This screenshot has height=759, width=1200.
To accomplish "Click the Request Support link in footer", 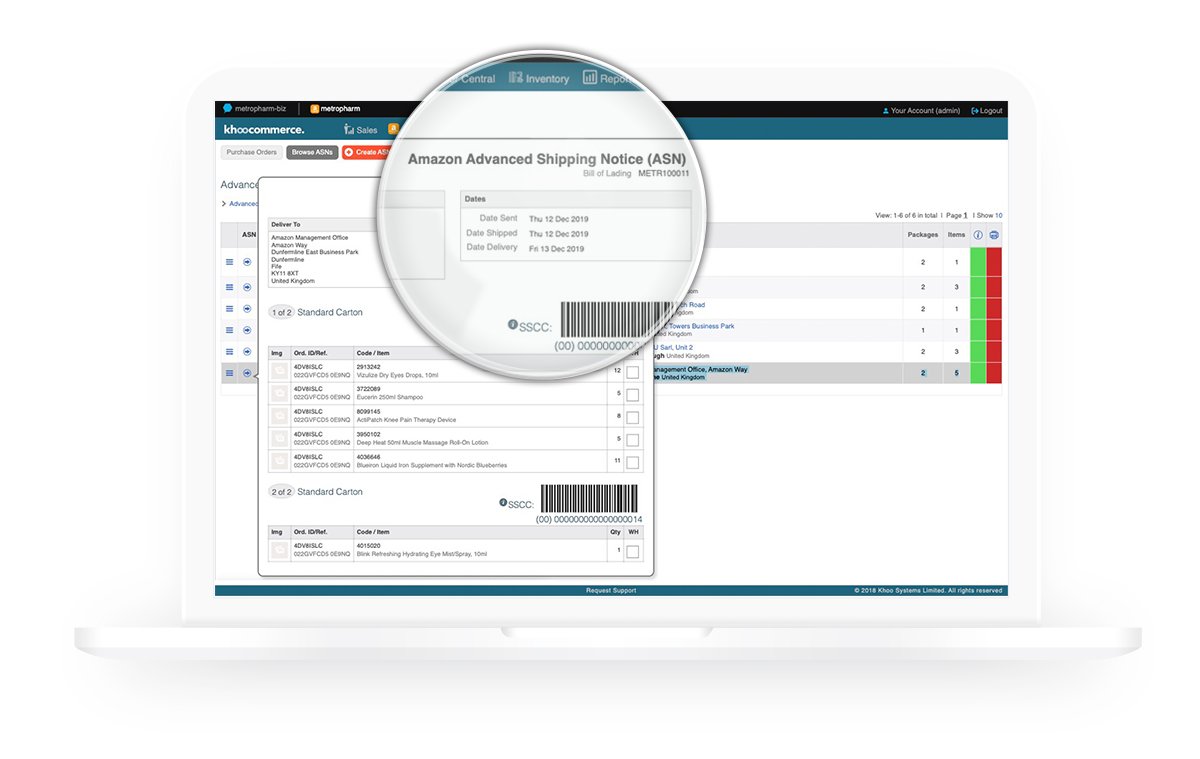I will 611,591.
